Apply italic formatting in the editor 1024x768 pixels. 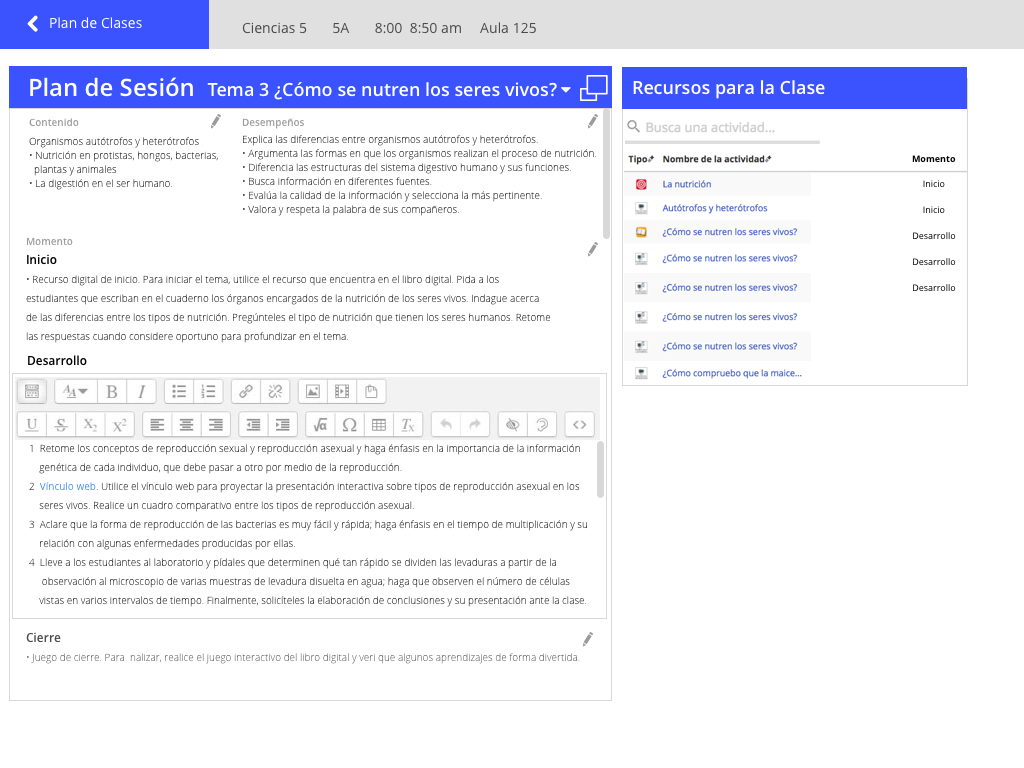(141, 391)
